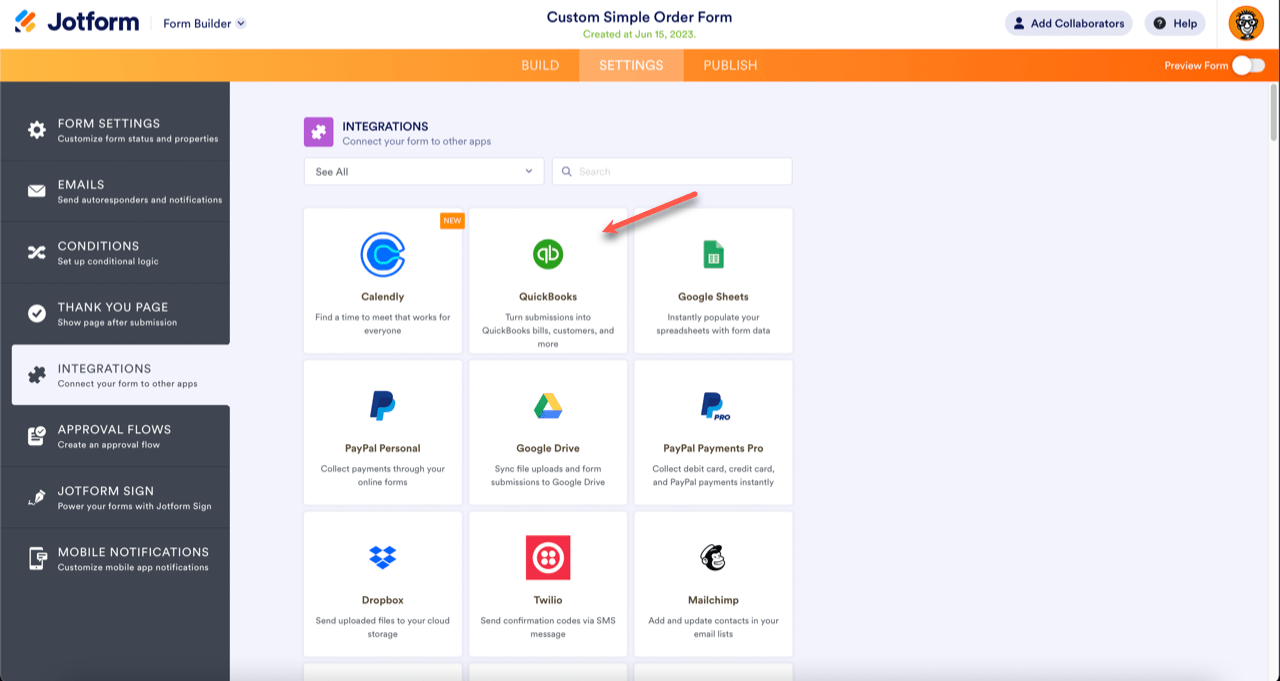Viewport: 1280px width, 681px height.
Task: Open Thank You Page section
Action: (115, 314)
